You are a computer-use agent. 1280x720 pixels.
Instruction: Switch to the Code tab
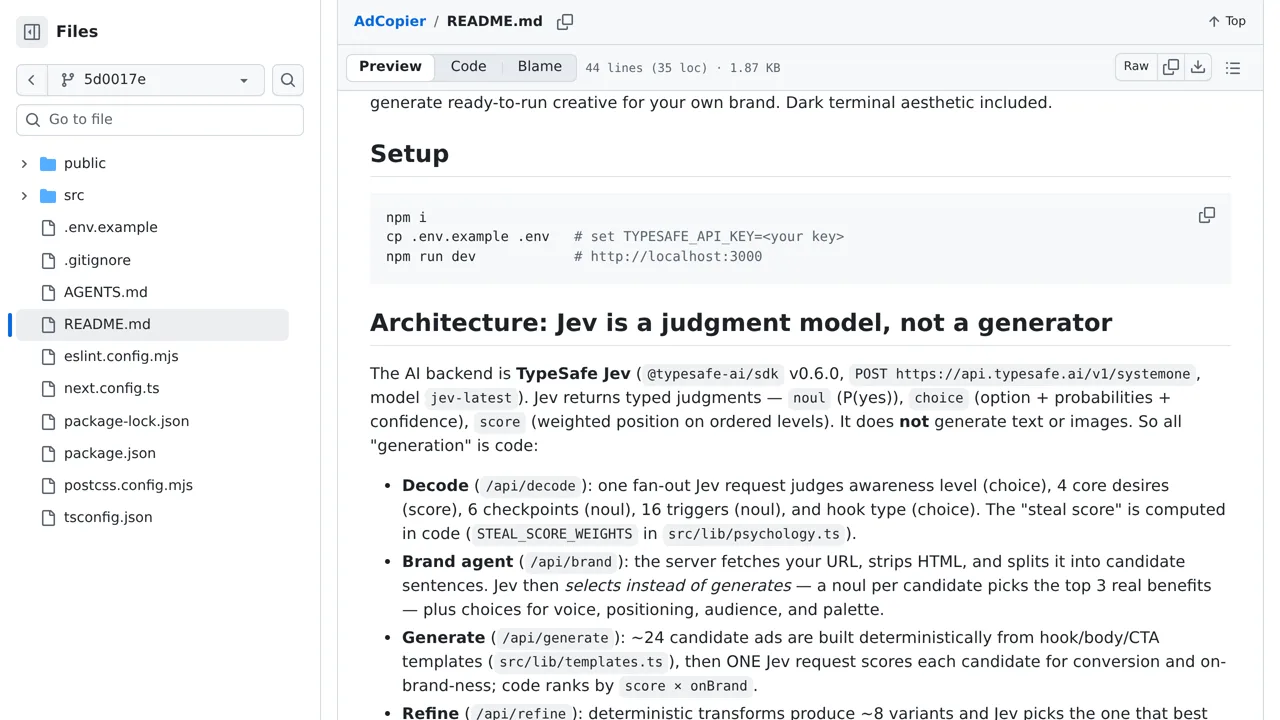[x=468, y=67]
